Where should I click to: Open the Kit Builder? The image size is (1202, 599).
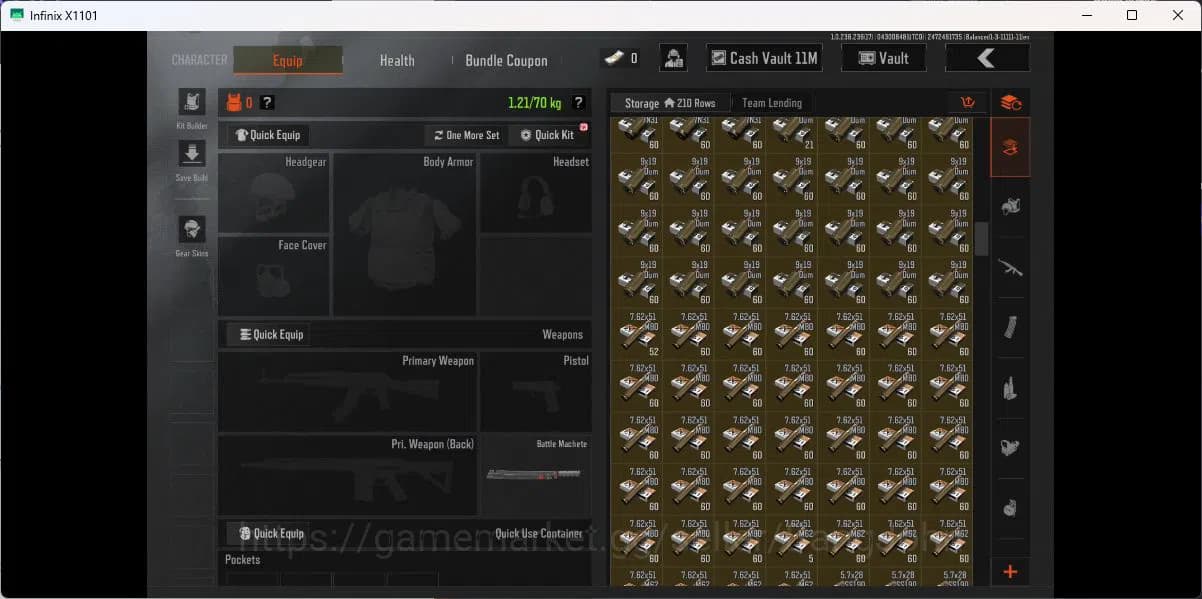192,102
